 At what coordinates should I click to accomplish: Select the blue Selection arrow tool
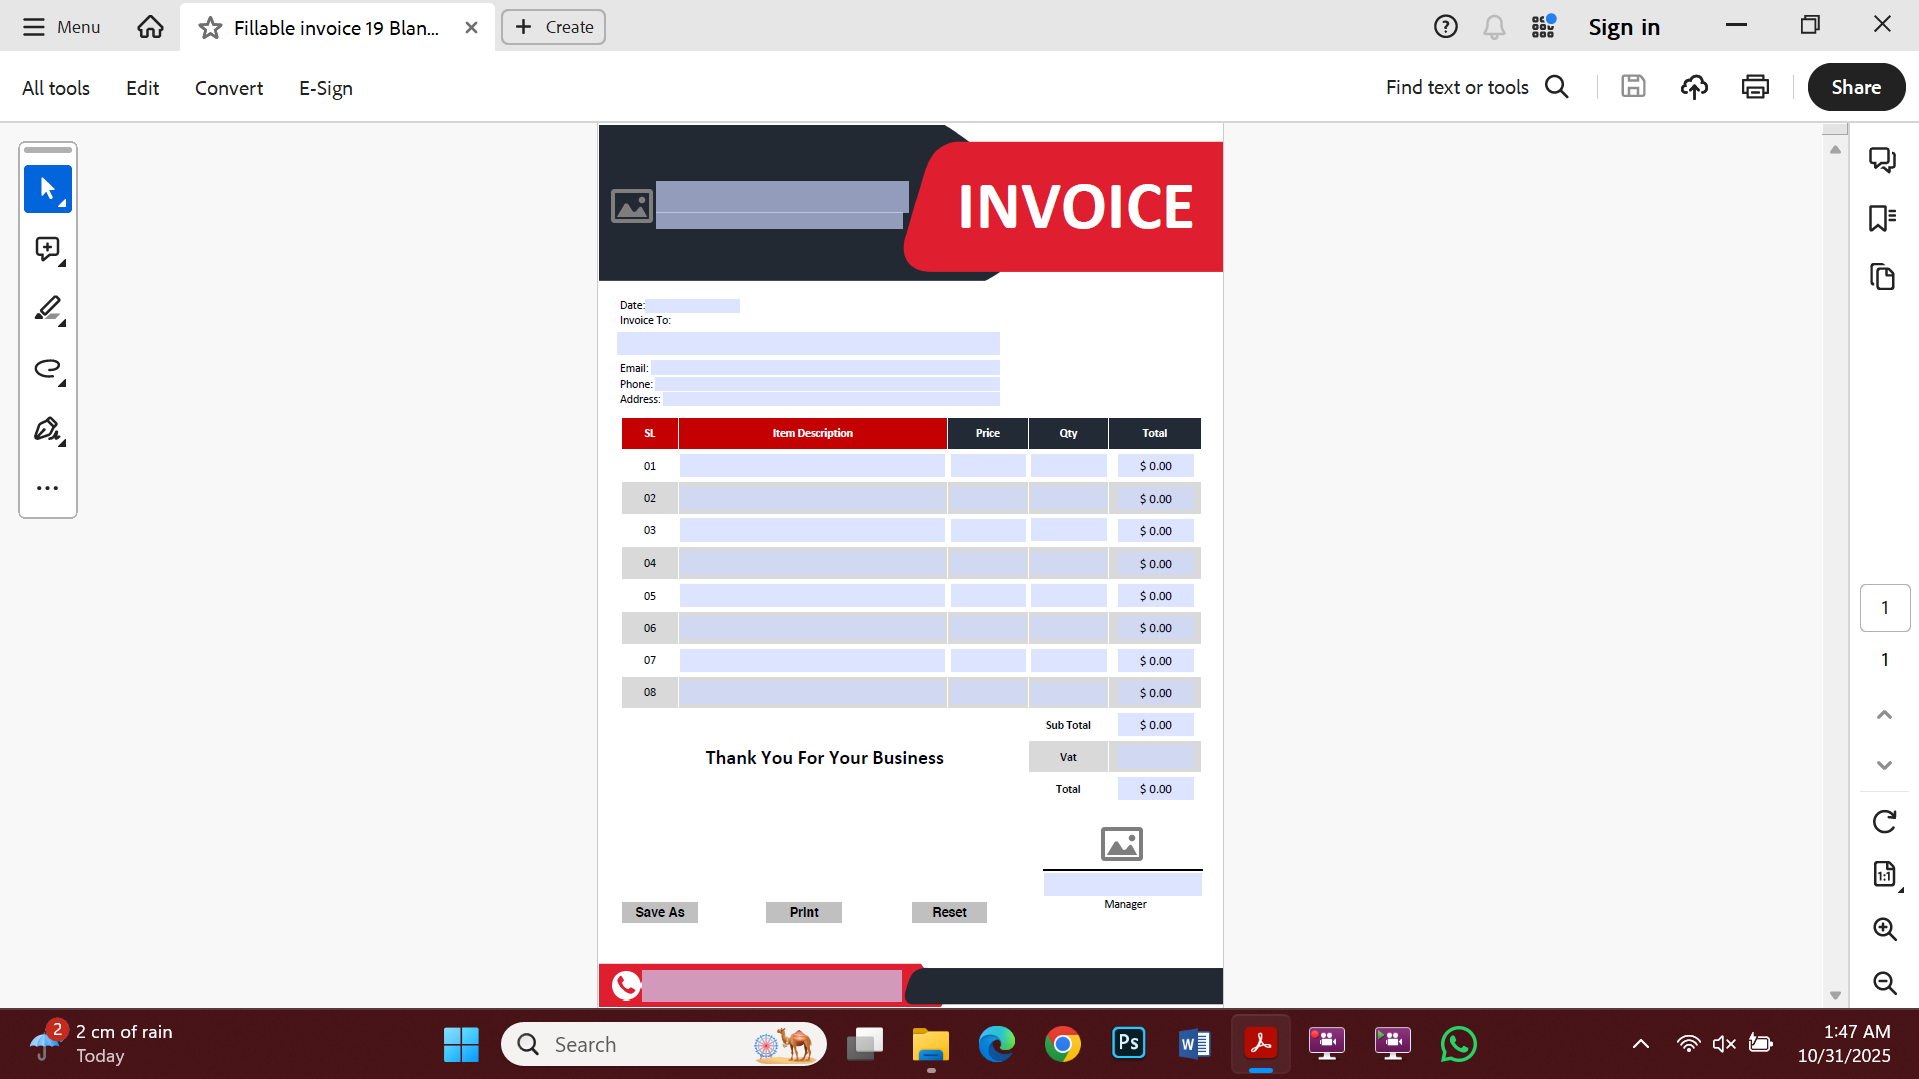47,189
